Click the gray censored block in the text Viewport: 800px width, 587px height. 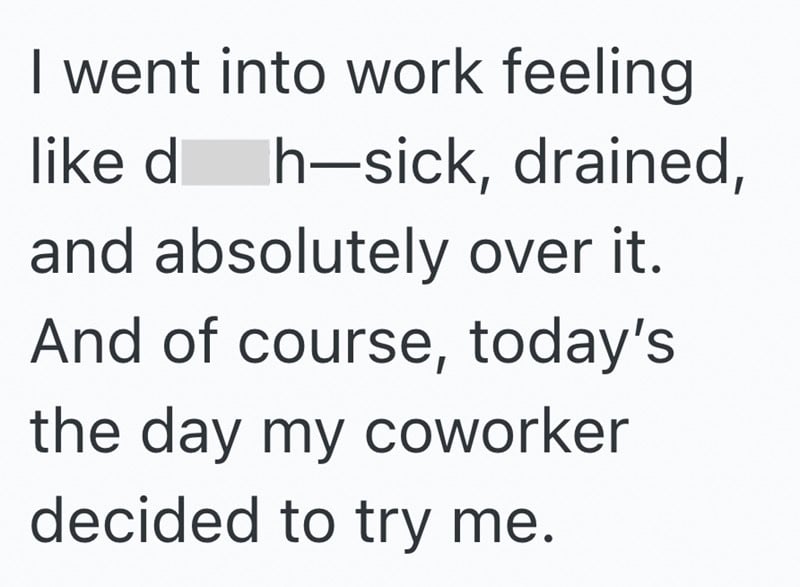pos(226,162)
